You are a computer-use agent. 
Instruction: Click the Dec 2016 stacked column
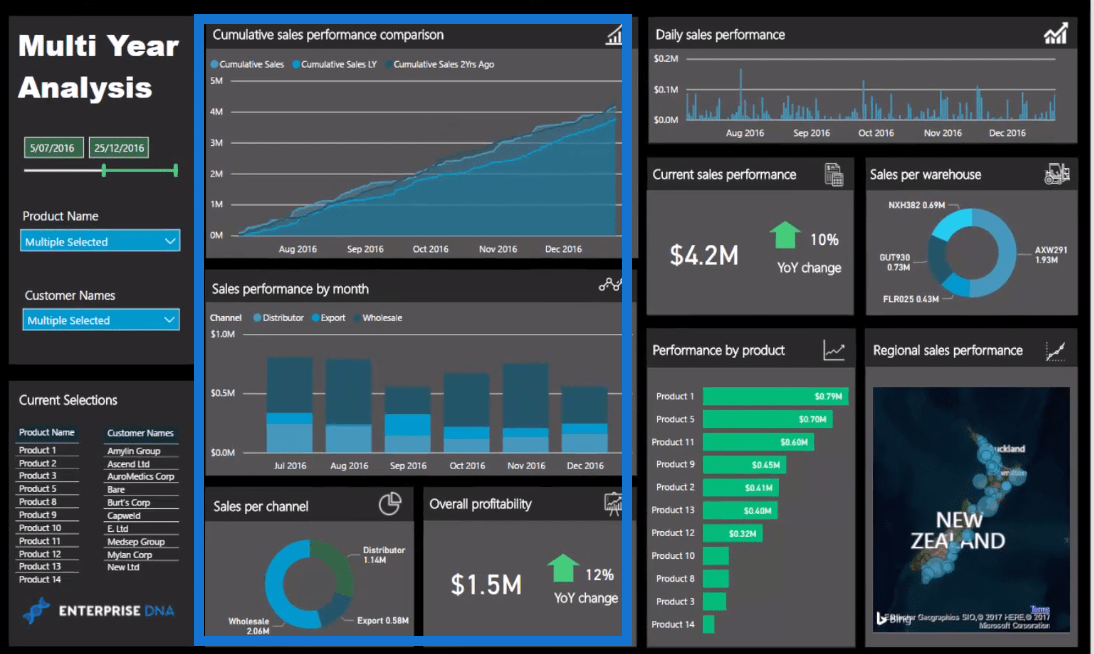[585, 419]
